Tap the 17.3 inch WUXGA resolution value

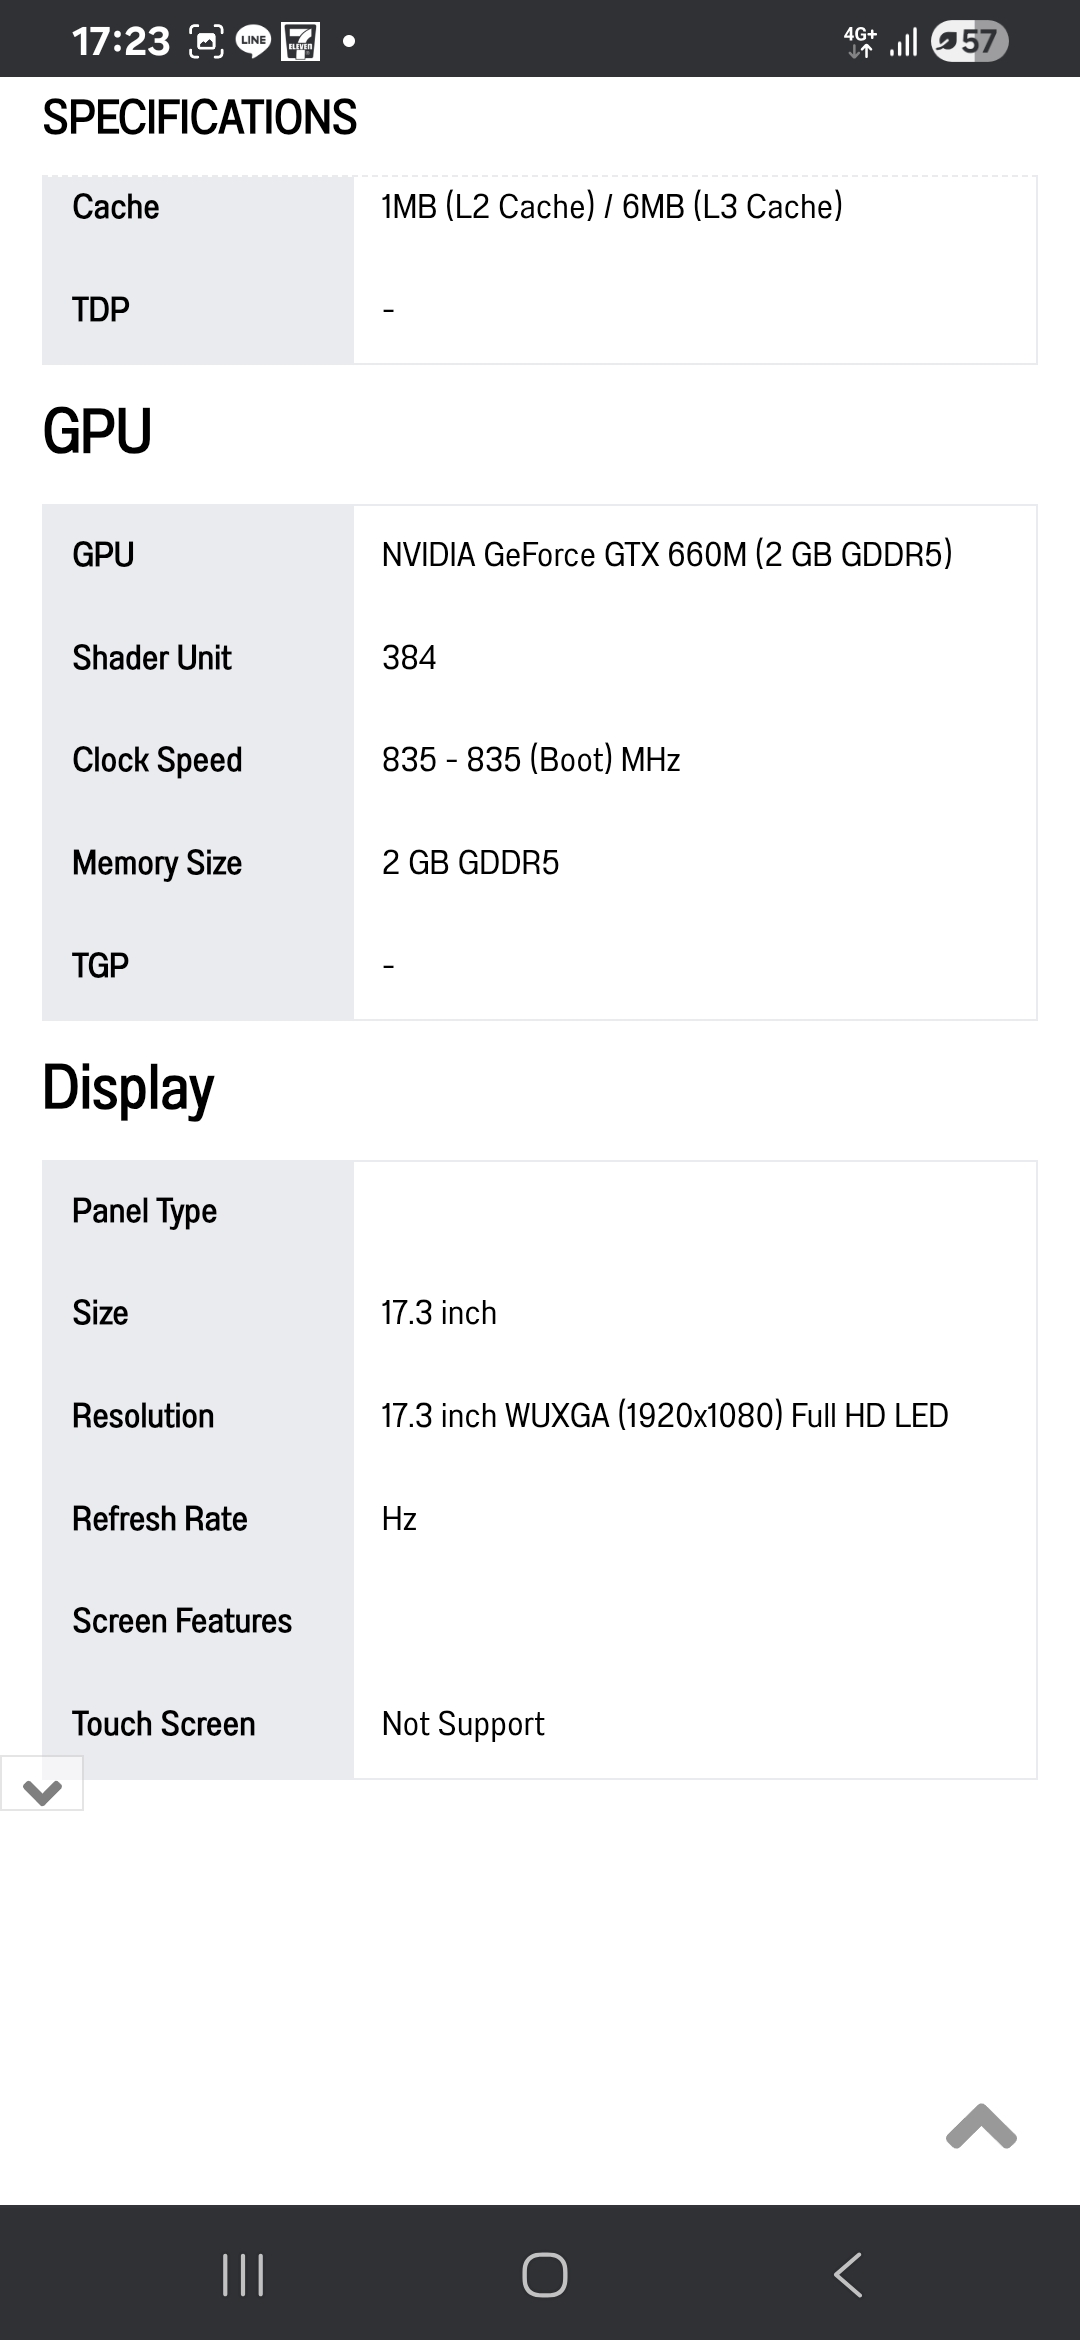point(665,1416)
